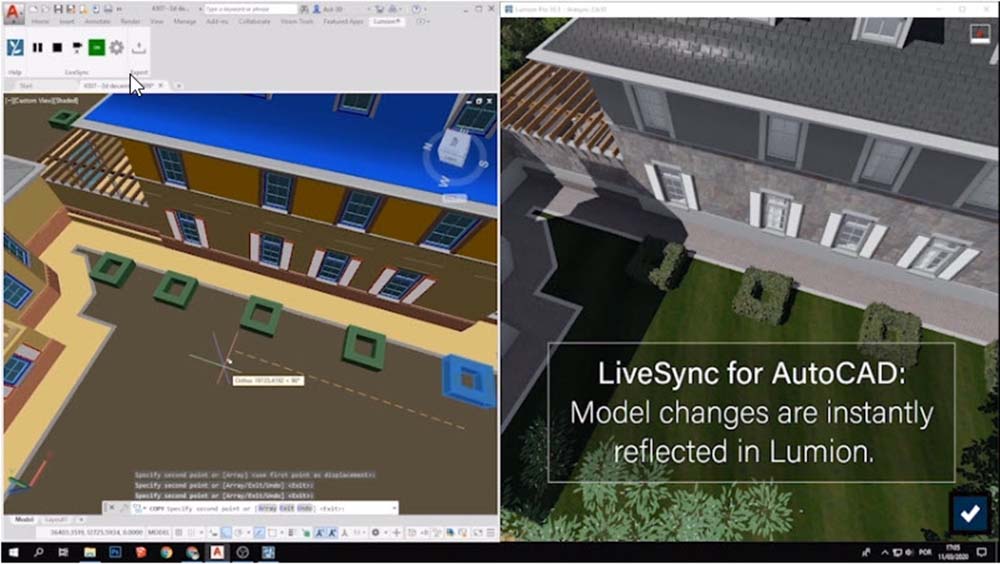Click the blue checkmark button in Lumion
Image resolution: width=1000 pixels, height=564 pixels.
point(967,513)
